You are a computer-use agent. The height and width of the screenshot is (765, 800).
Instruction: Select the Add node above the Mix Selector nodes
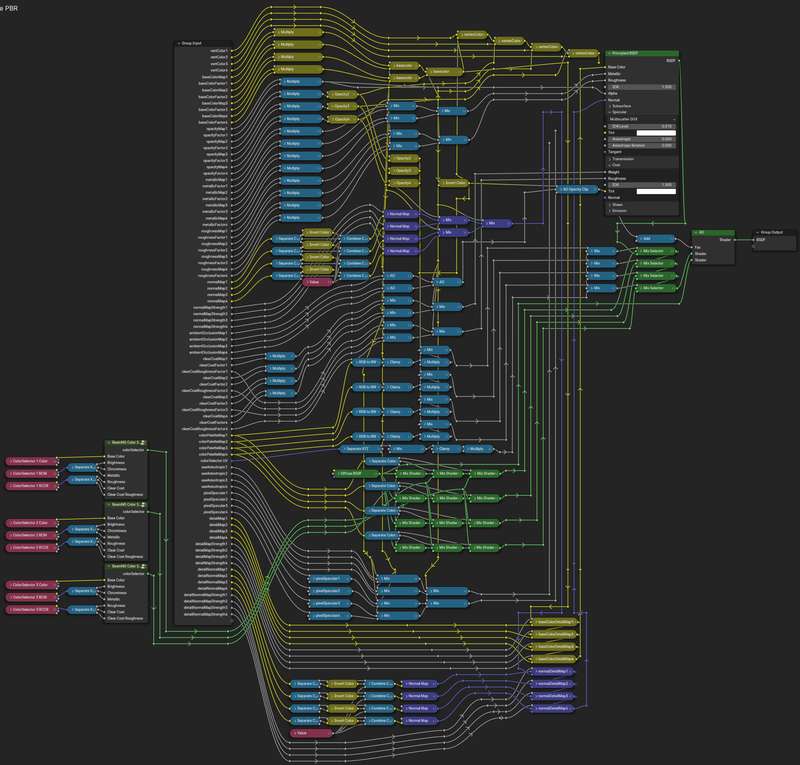tap(656, 239)
